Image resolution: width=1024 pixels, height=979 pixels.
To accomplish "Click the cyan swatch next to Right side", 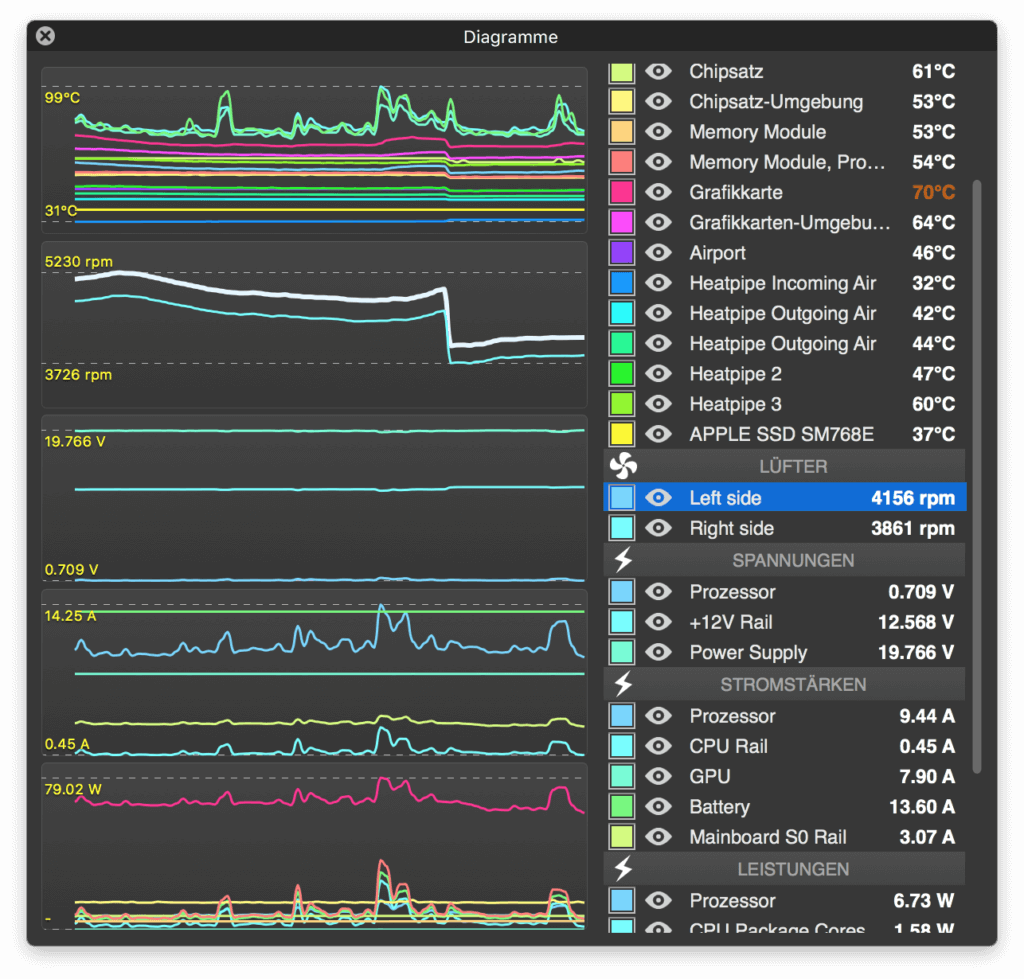I will [620, 527].
